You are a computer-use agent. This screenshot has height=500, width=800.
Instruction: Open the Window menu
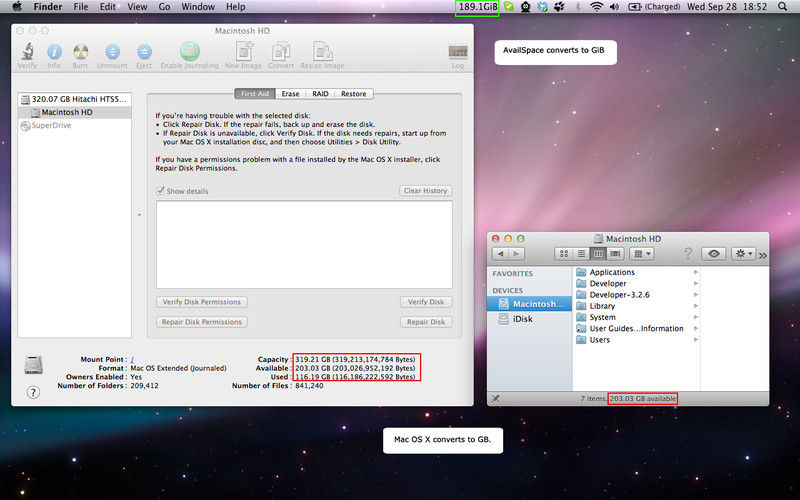coord(198,7)
